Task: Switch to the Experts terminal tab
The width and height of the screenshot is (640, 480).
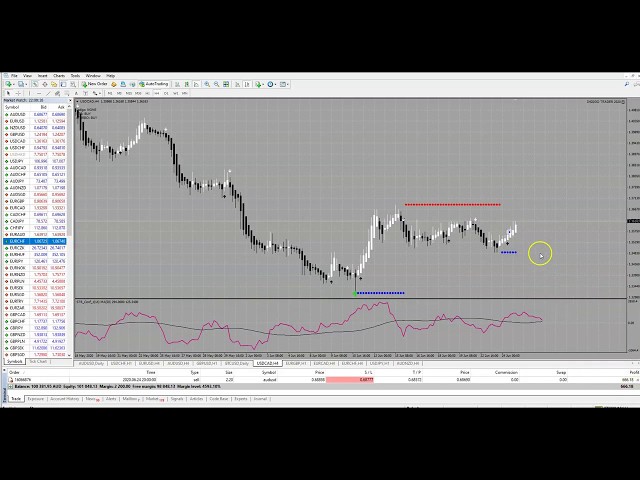Action: [x=241, y=398]
